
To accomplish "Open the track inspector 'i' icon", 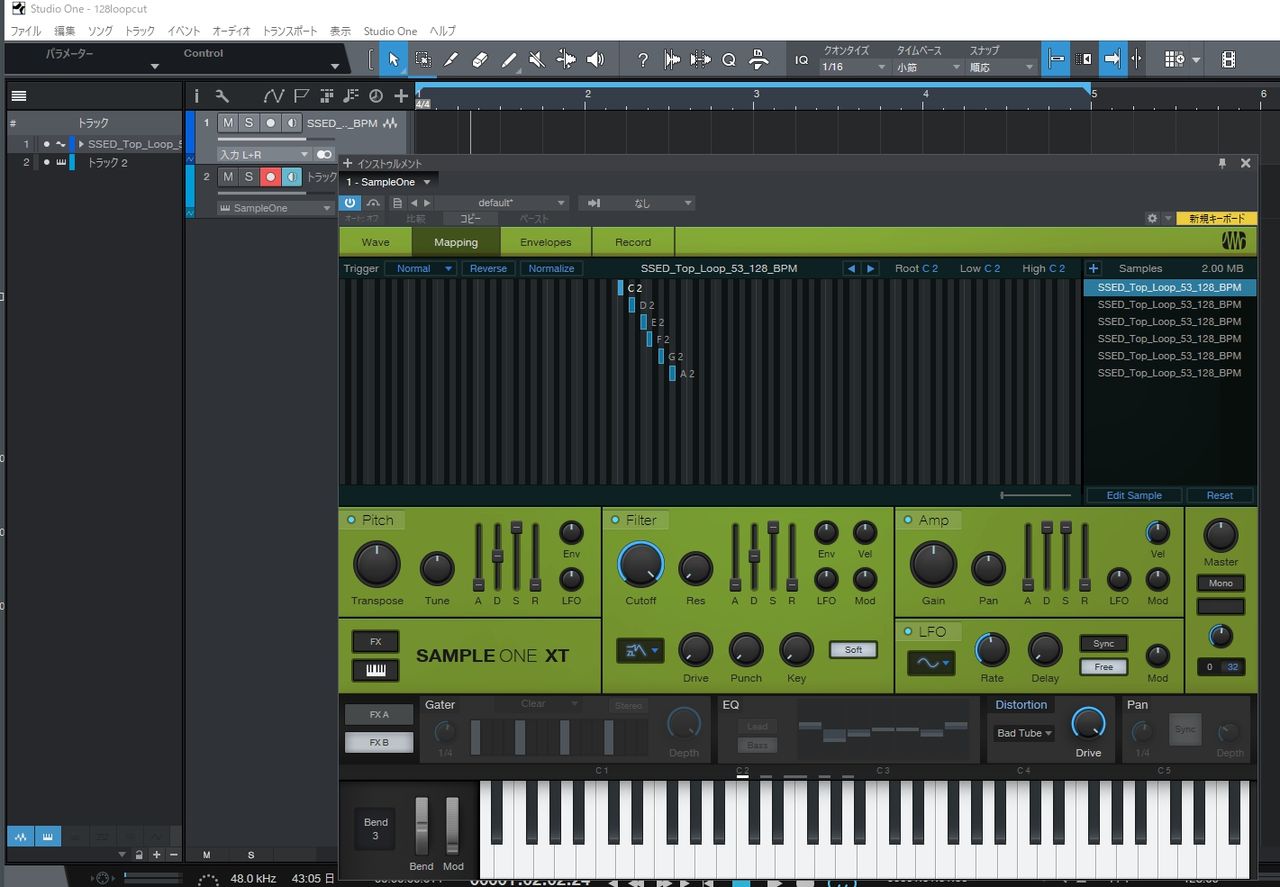I will [x=197, y=96].
